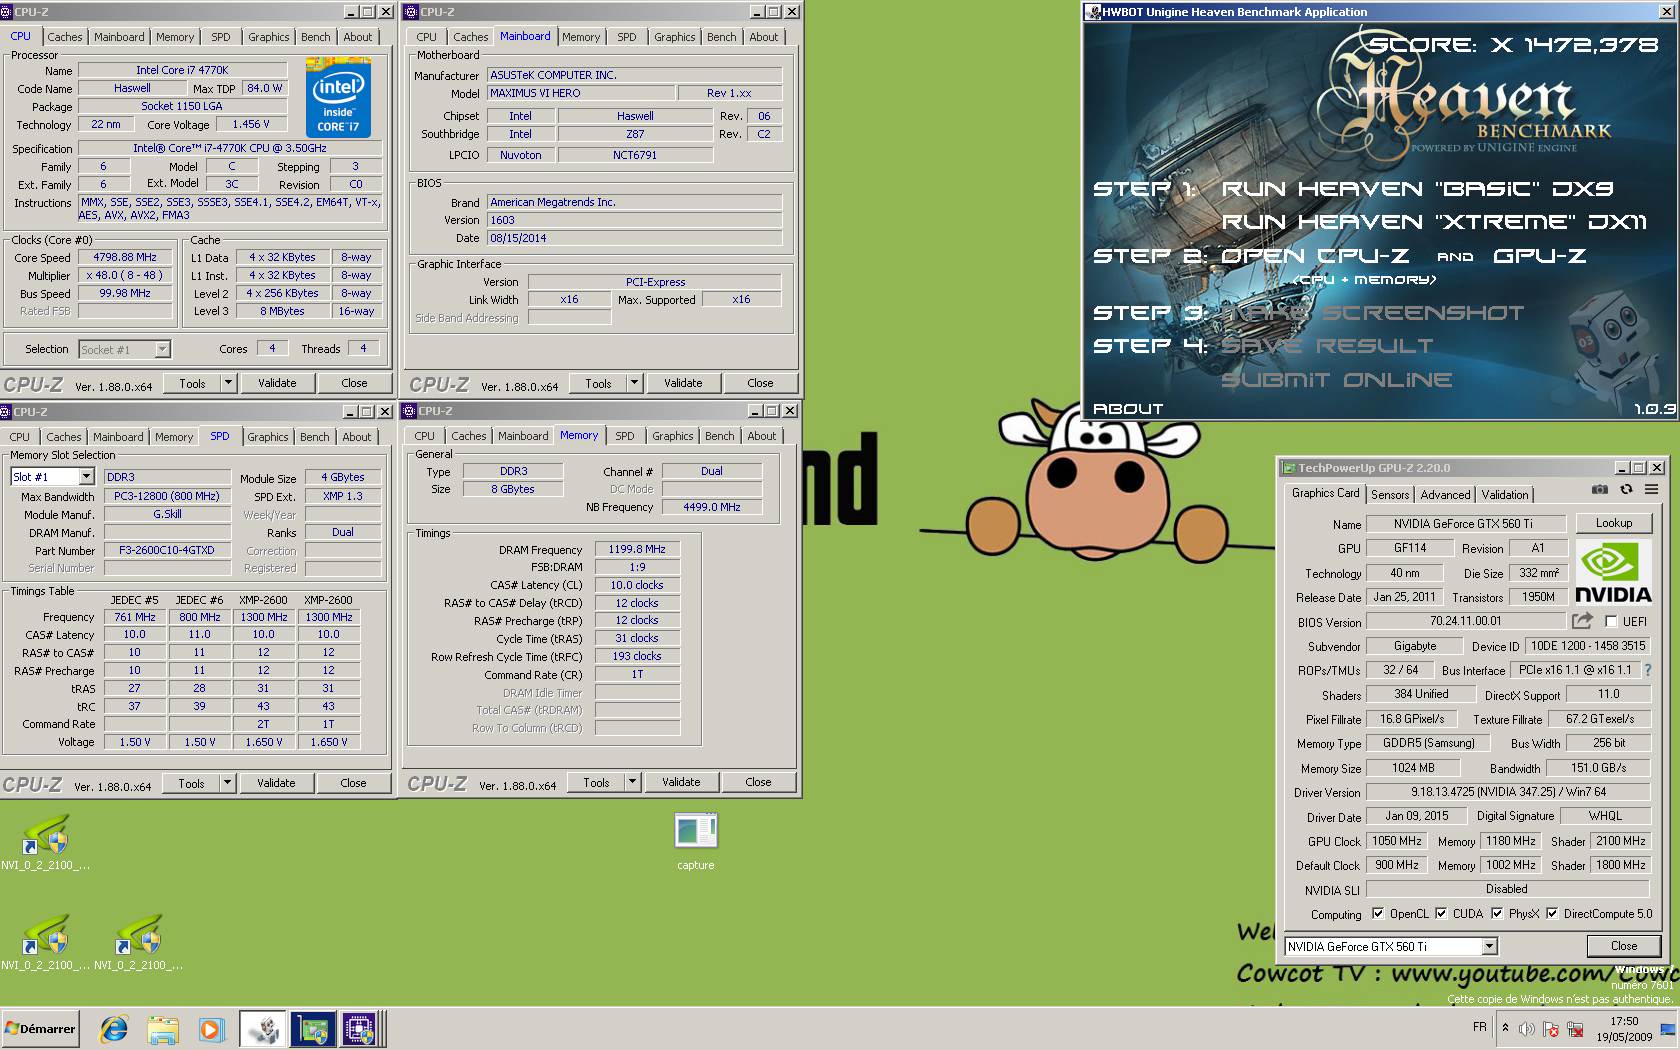Open Windows Explorer folder taskbar icon
This screenshot has height=1050, width=1680.
coord(163,1029)
